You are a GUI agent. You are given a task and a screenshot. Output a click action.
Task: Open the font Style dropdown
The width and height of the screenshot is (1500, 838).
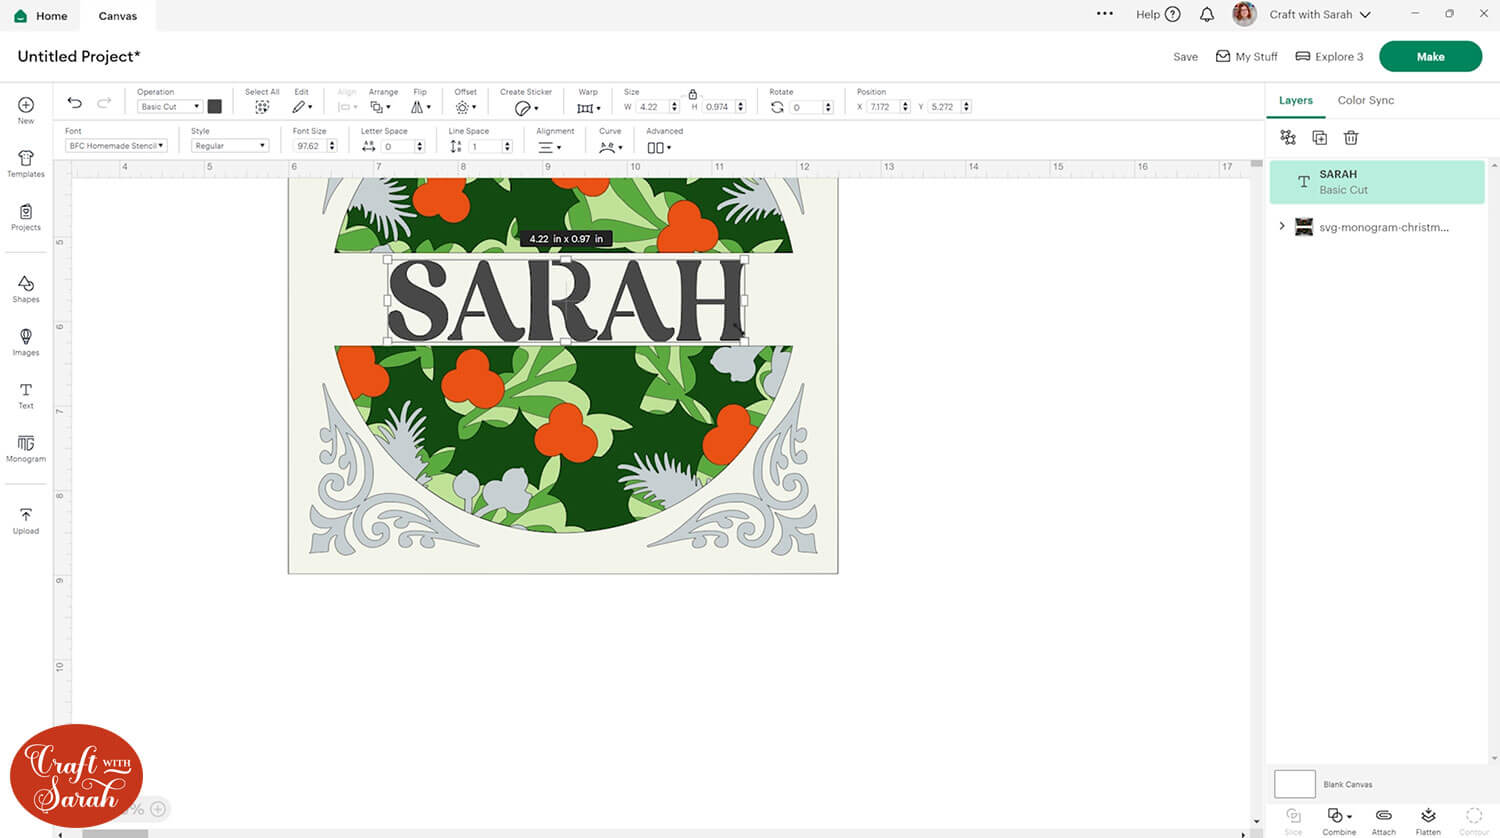(x=230, y=146)
